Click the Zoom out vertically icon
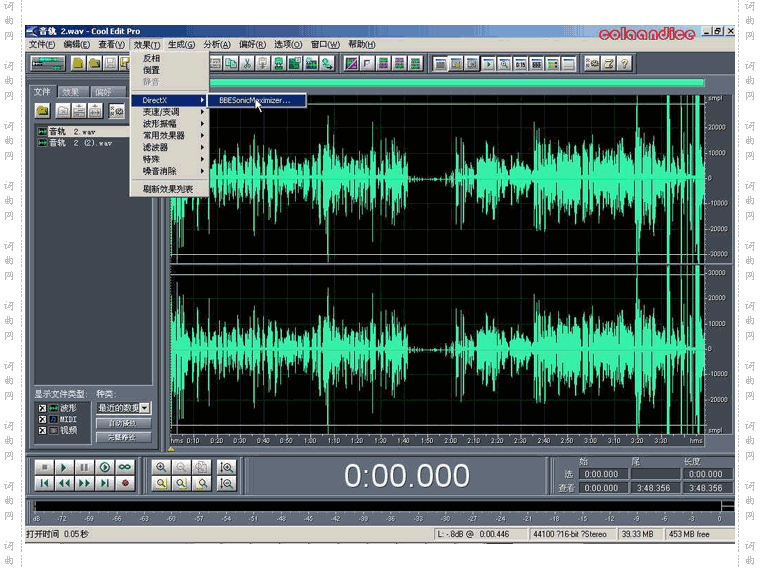Viewport: 760px width, 569px height. coord(226,483)
